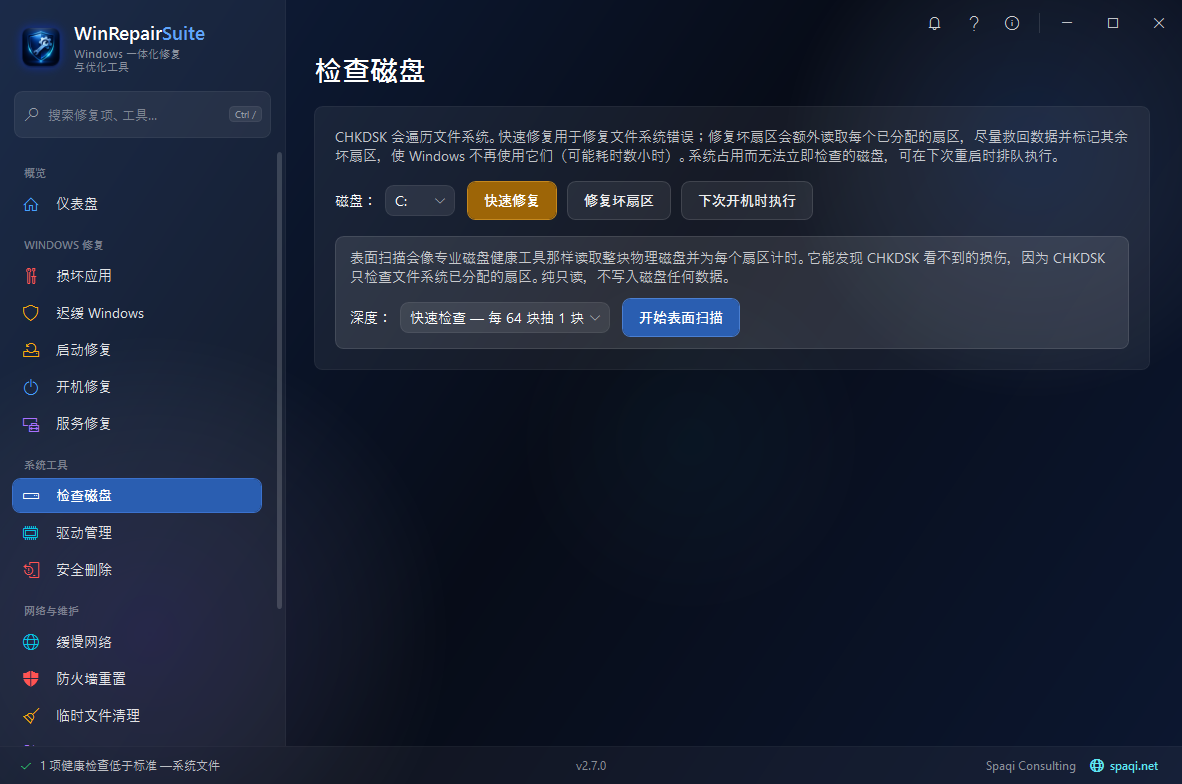This screenshot has width=1182, height=784.
Task: Click the 网络与维护 section header
Action: (x=51, y=611)
